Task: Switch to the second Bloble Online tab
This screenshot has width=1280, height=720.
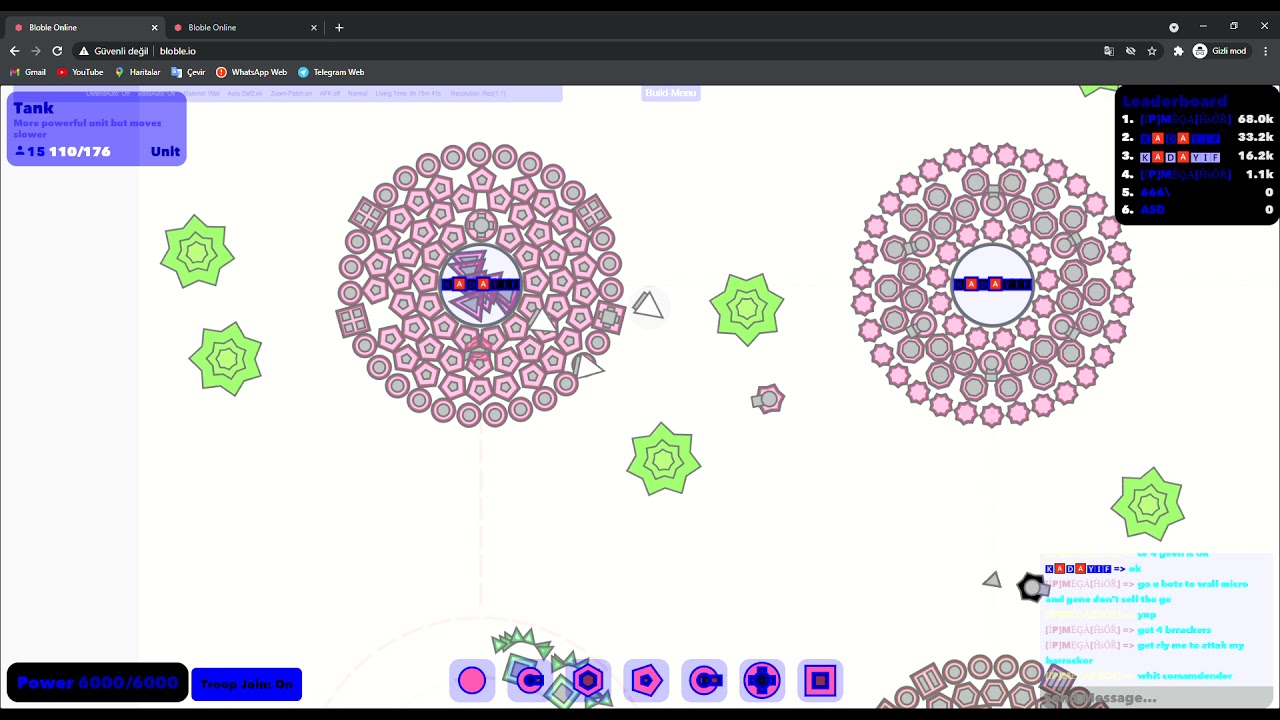Action: pos(245,27)
